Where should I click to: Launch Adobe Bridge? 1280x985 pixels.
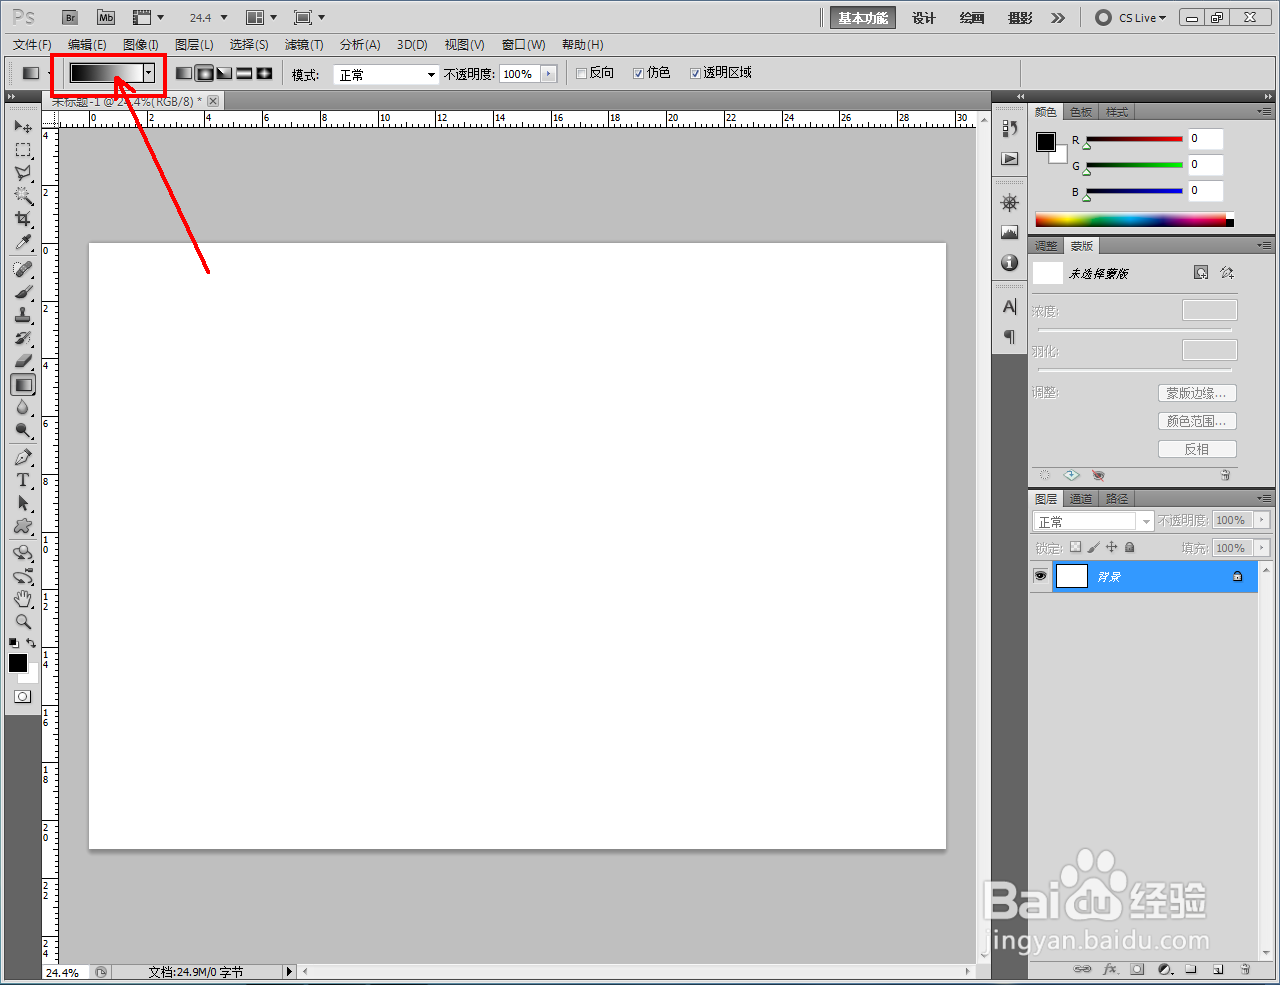coord(69,17)
